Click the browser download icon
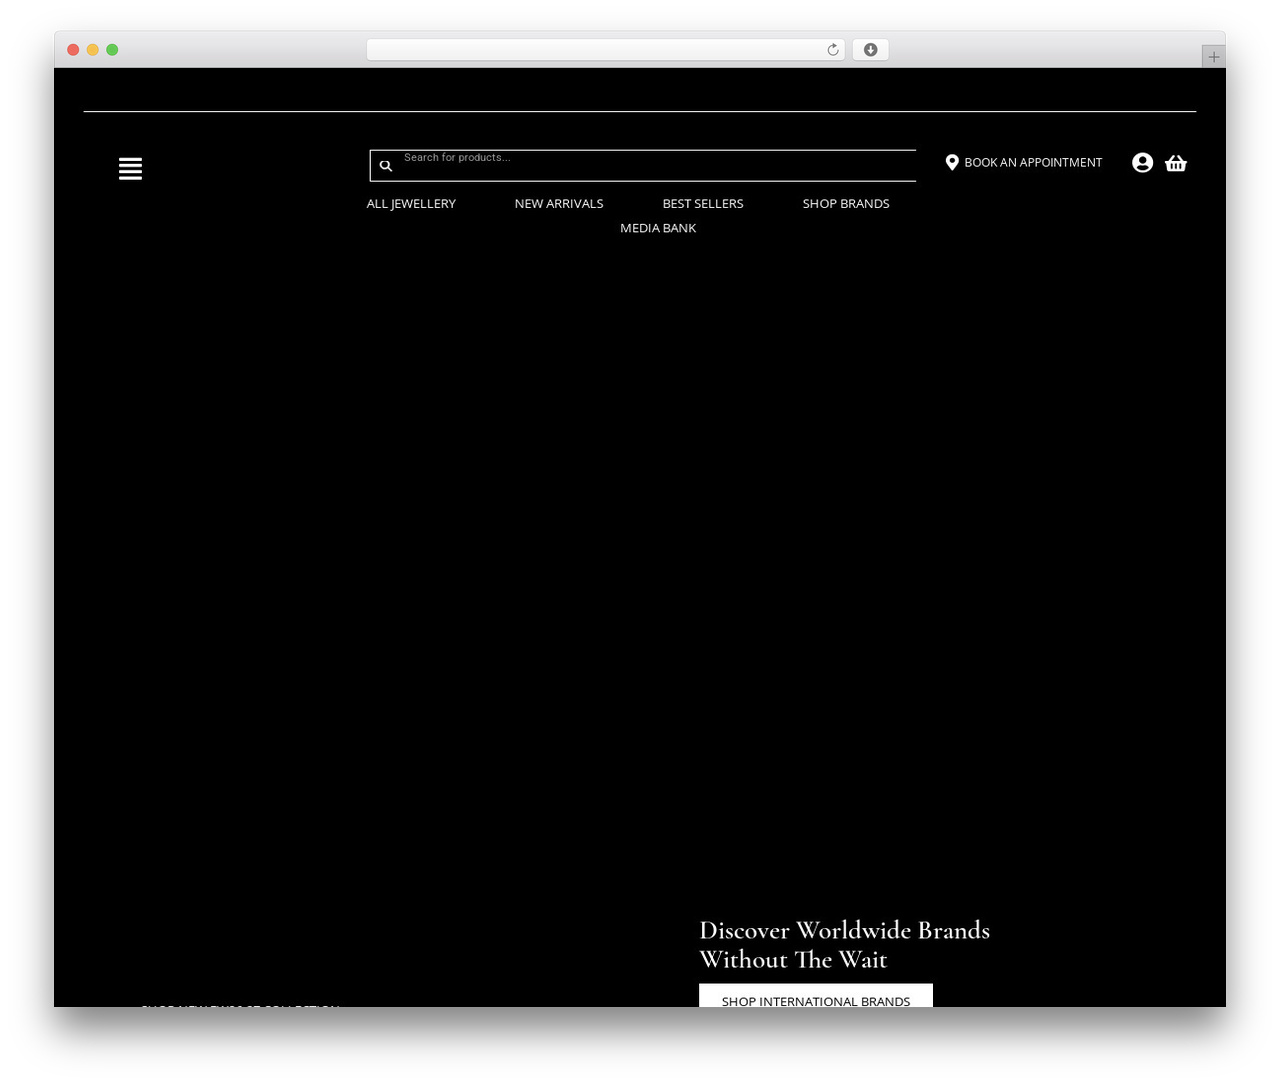The image size is (1280, 1084). (x=870, y=50)
